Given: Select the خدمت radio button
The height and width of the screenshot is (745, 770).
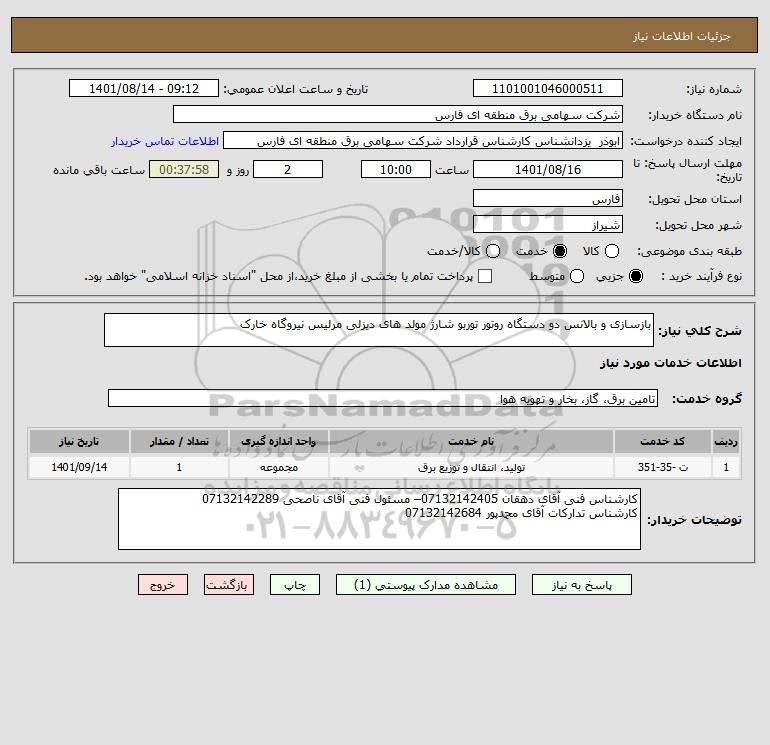Looking at the screenshot, I should [x=559, y=251].
